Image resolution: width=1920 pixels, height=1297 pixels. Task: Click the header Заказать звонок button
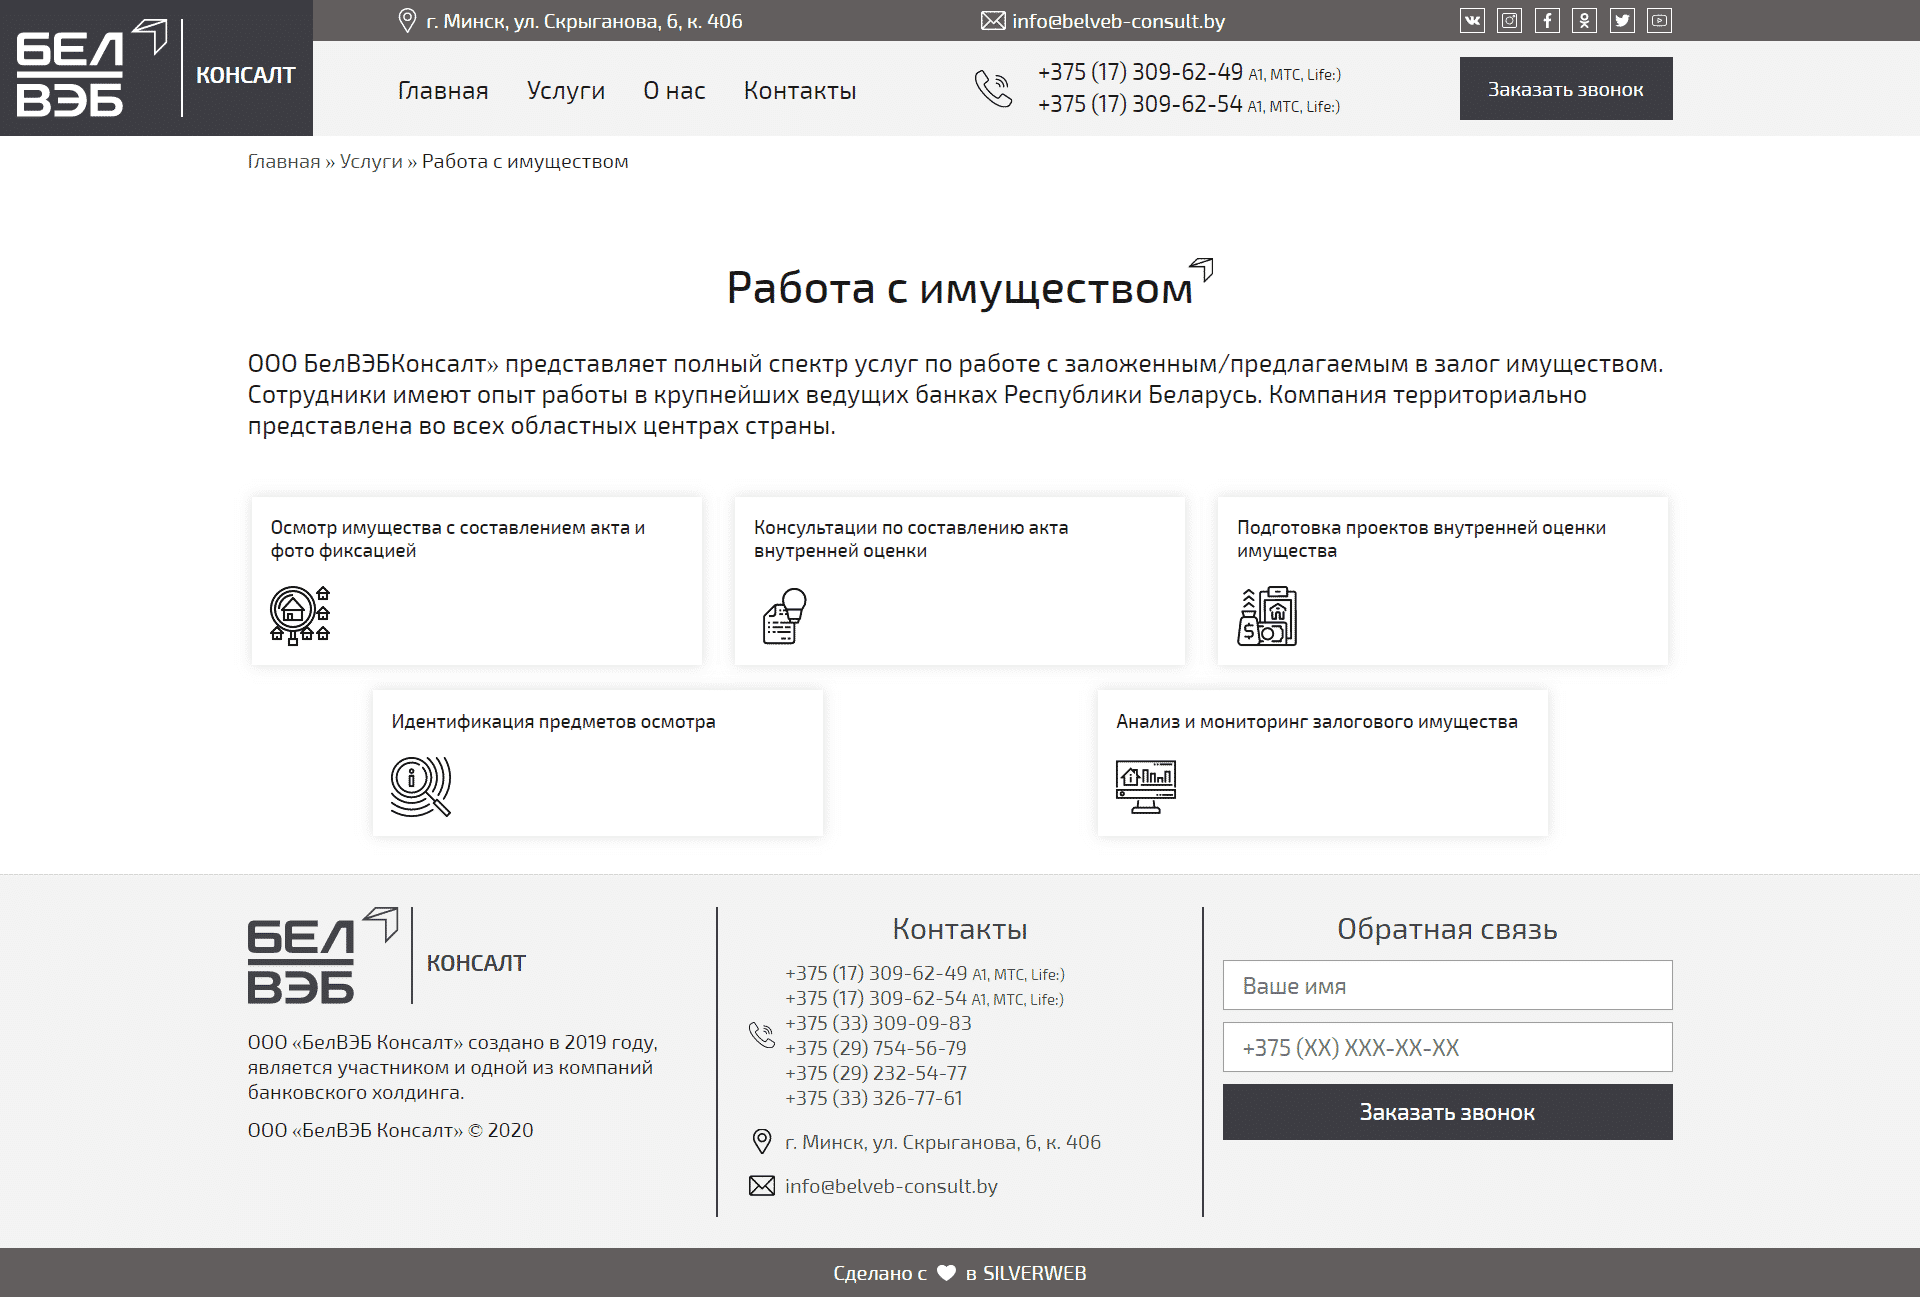point(1566,89)
